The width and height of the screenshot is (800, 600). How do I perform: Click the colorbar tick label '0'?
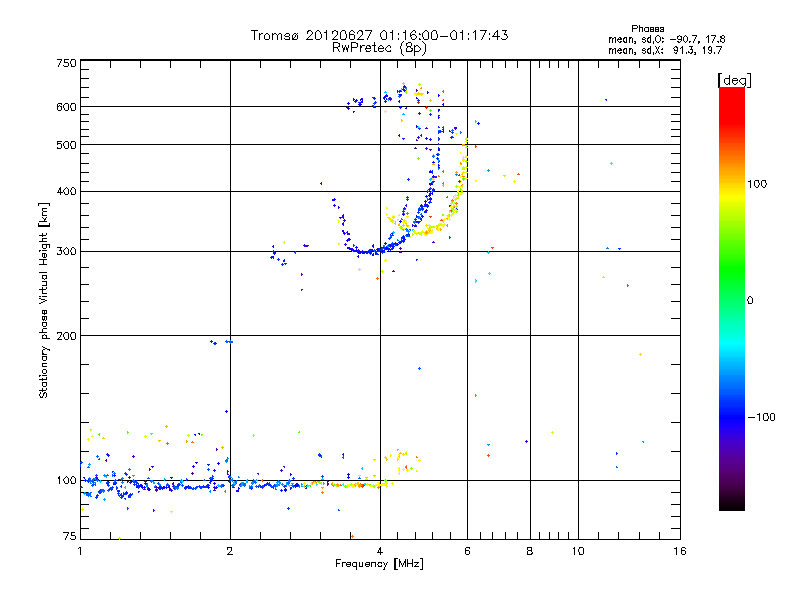click(750, 301)
